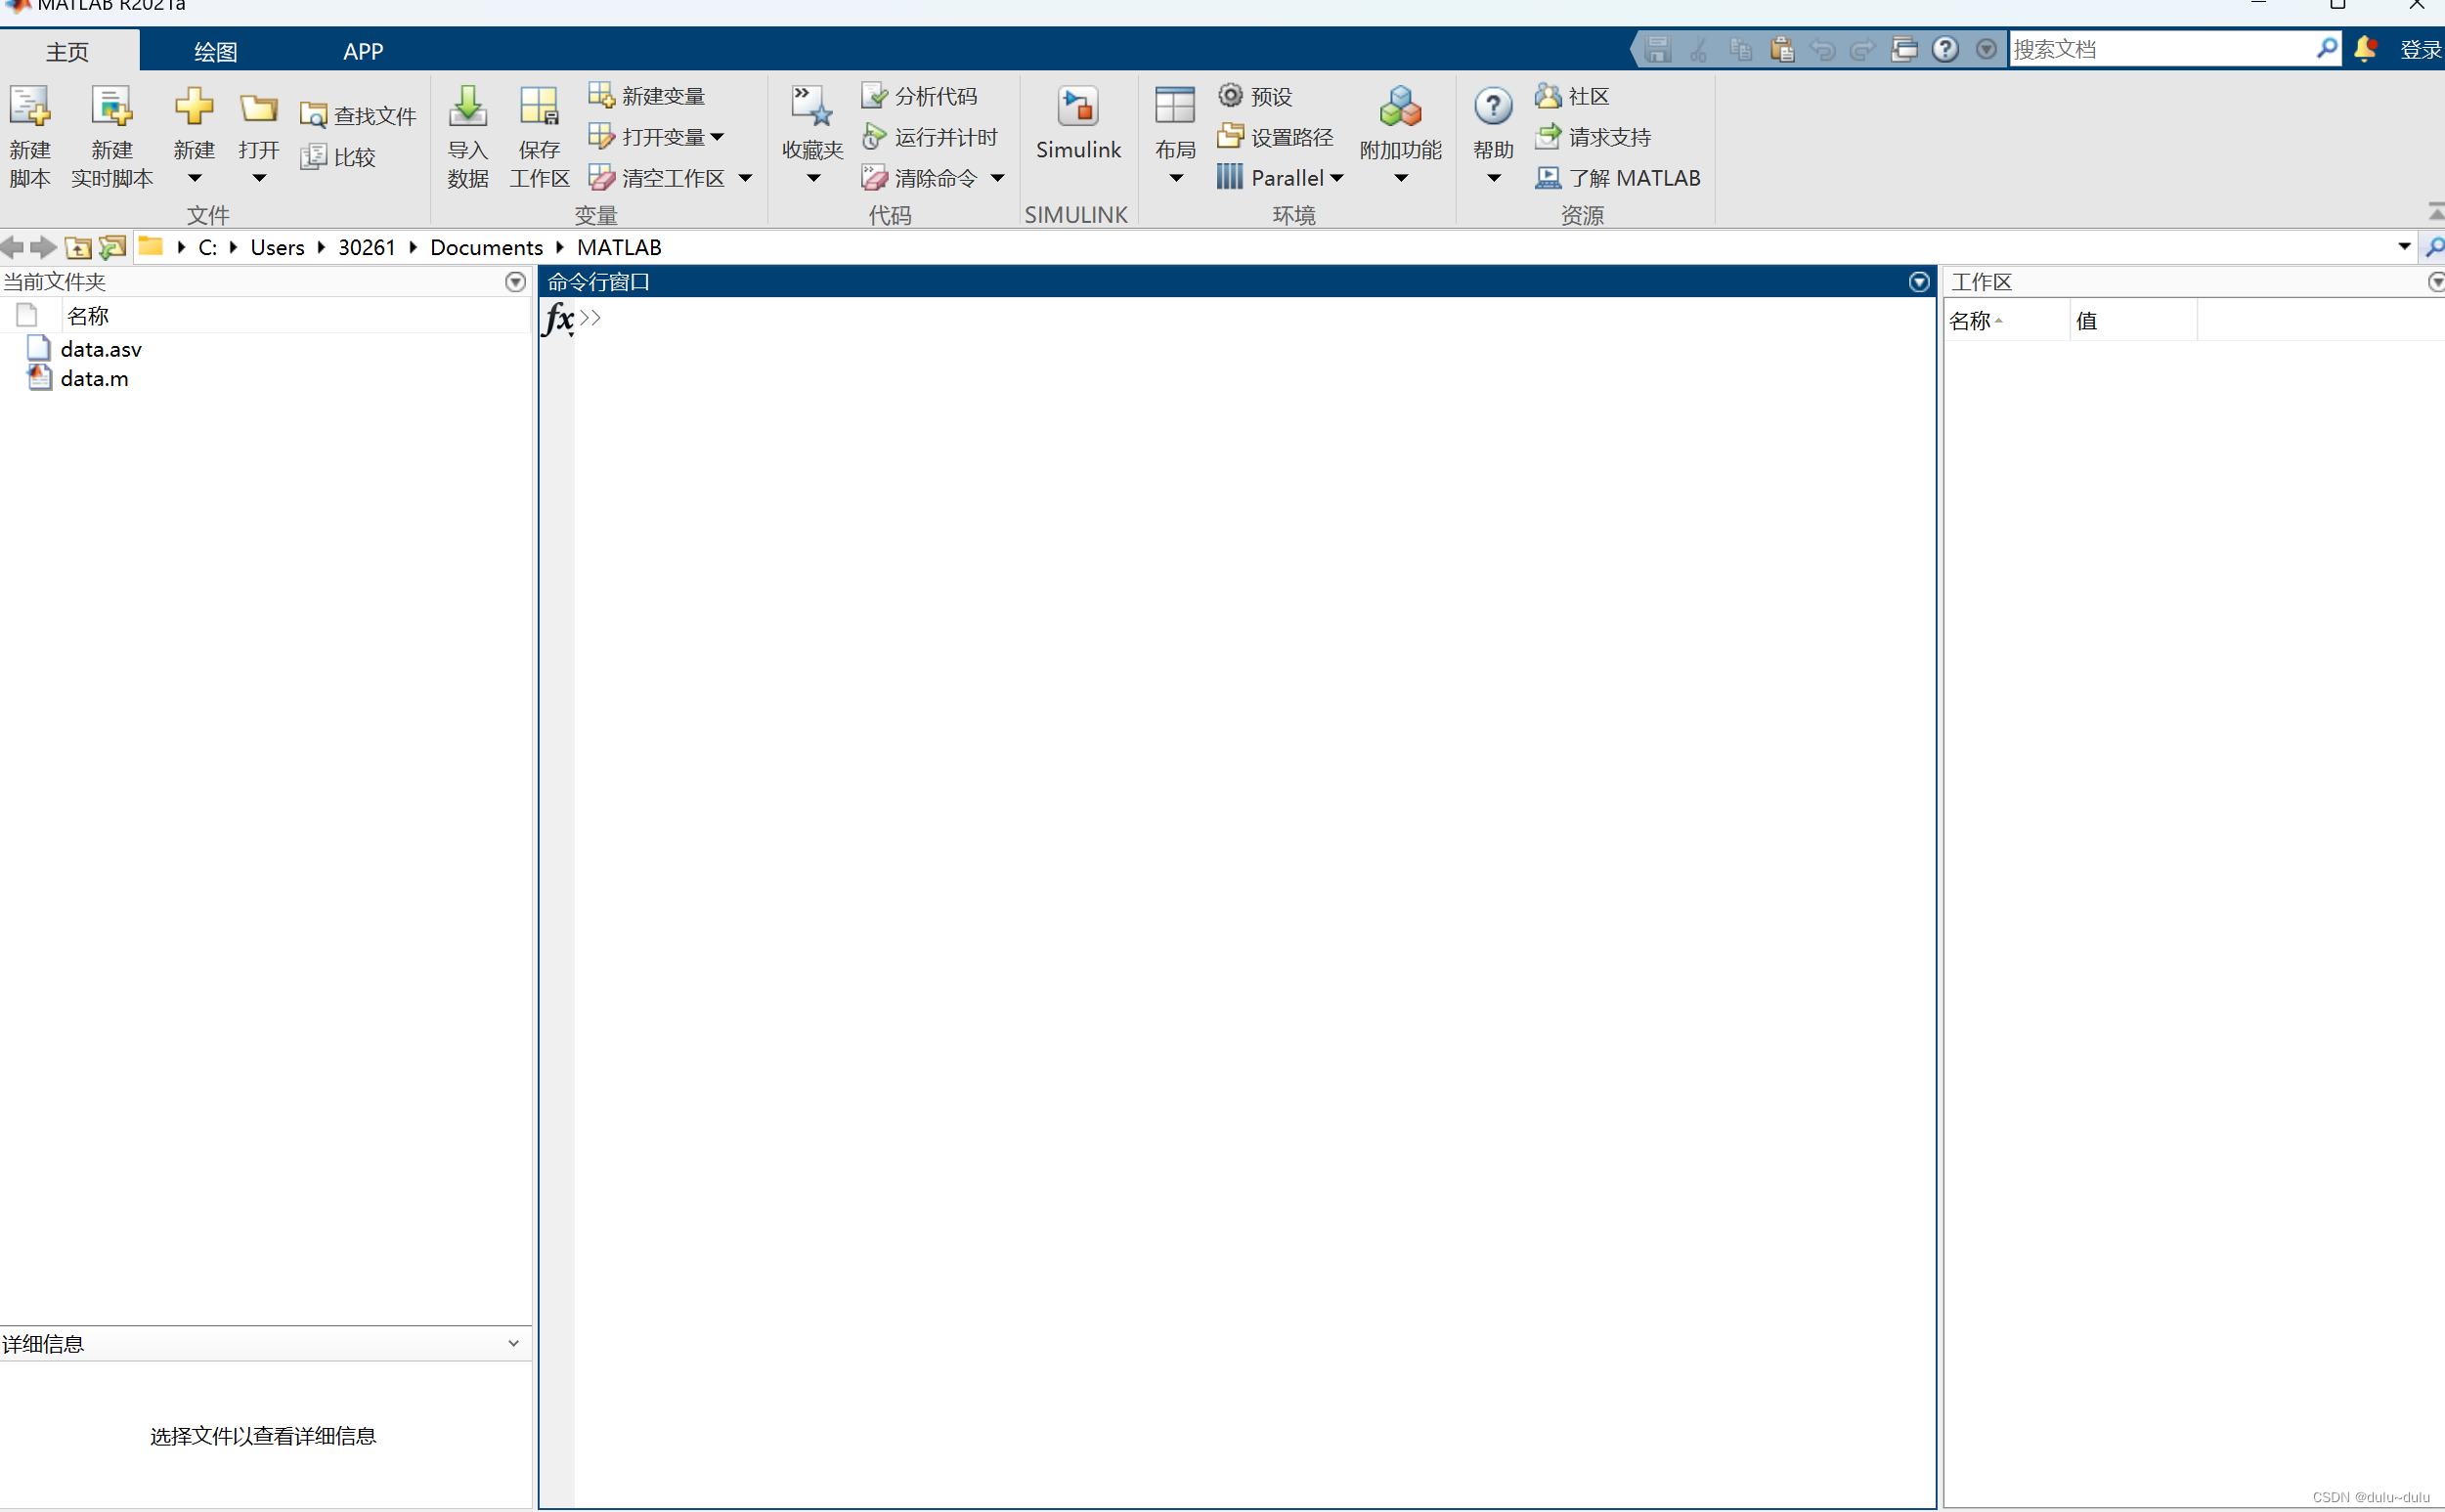
Task: Expand the 新建 dropdown arrow
Action: [195, 178]
